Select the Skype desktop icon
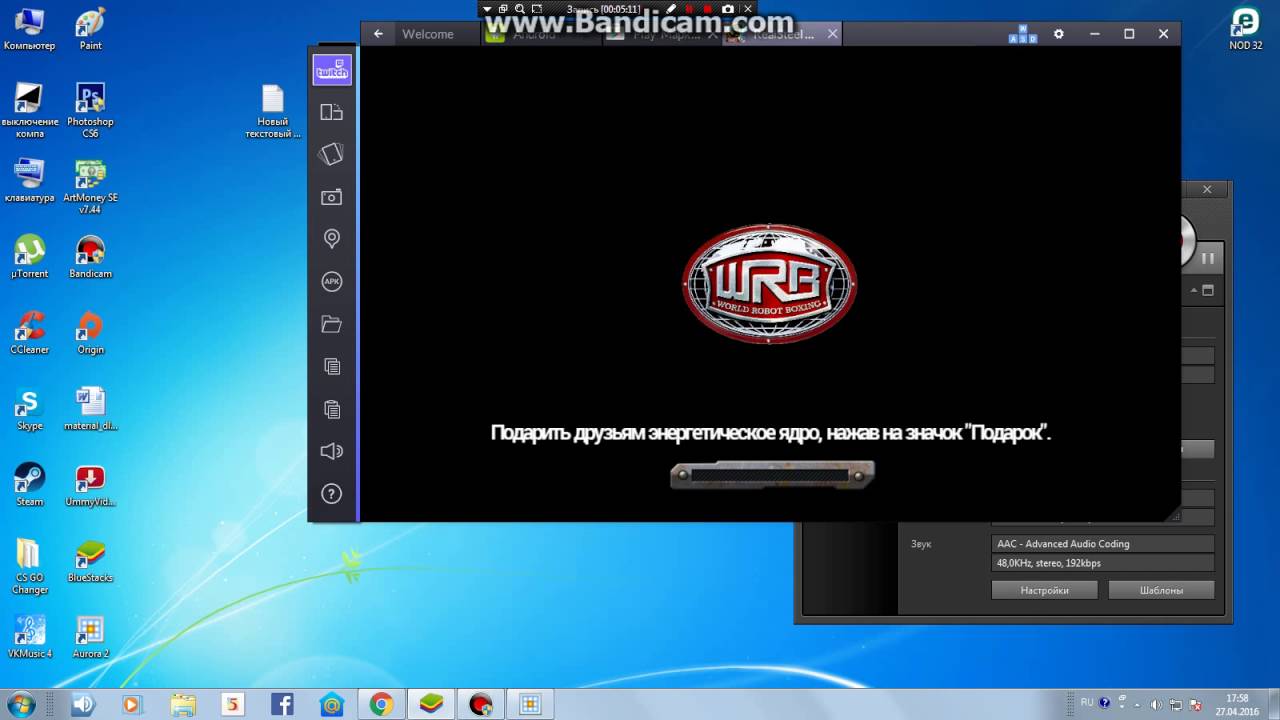This screenshot has height=720, width=1280. pos(30,409)
